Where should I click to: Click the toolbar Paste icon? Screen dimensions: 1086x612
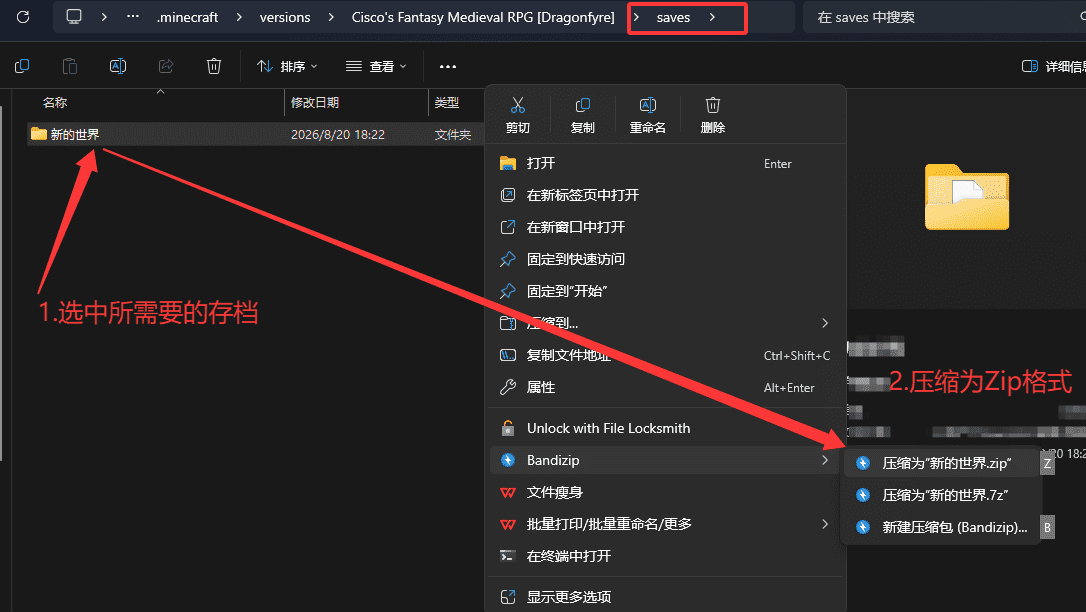(70, 66)
